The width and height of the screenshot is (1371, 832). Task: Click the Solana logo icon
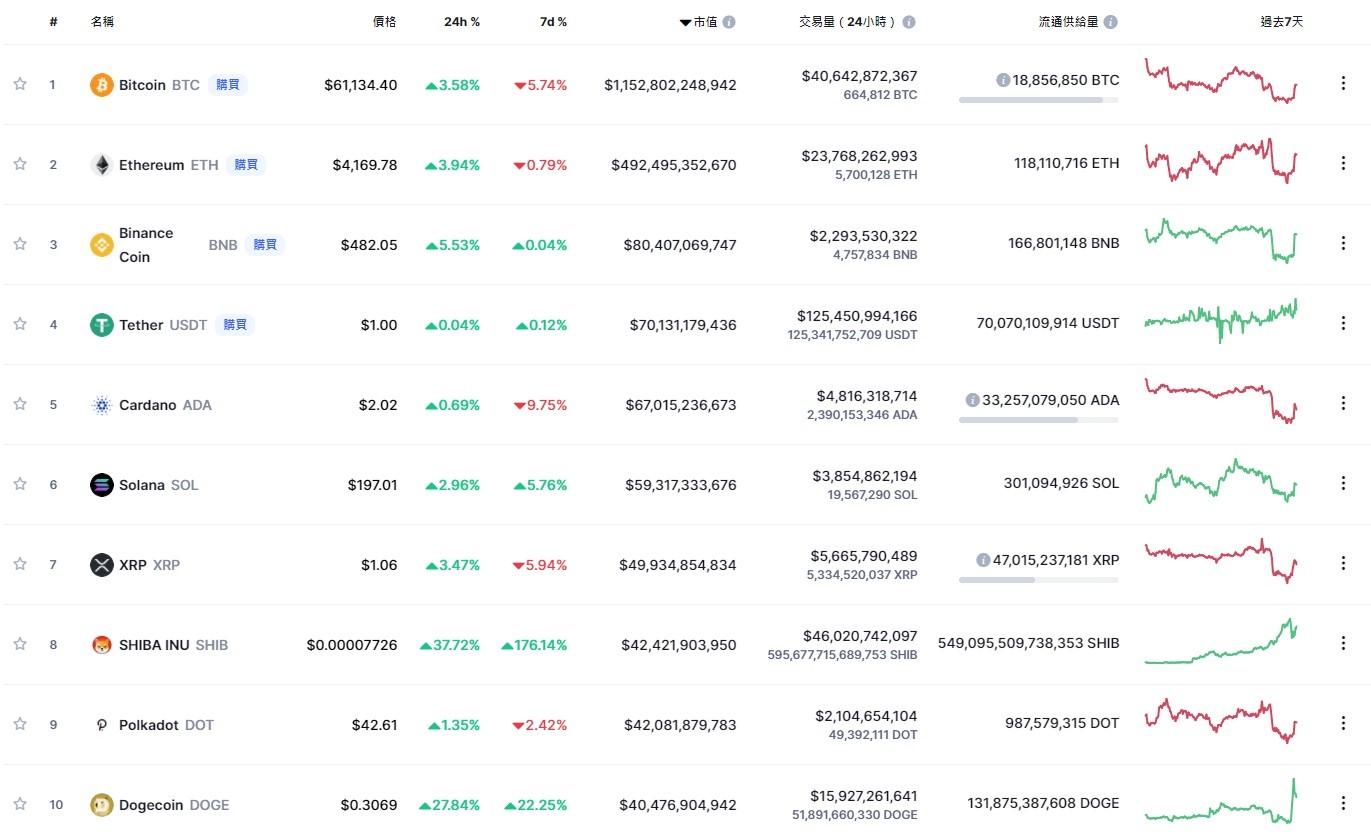click(x=102, y=485)
